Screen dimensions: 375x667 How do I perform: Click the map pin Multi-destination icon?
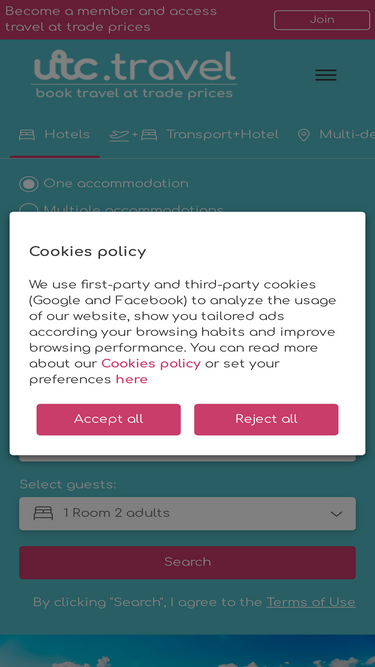(304, 135)
